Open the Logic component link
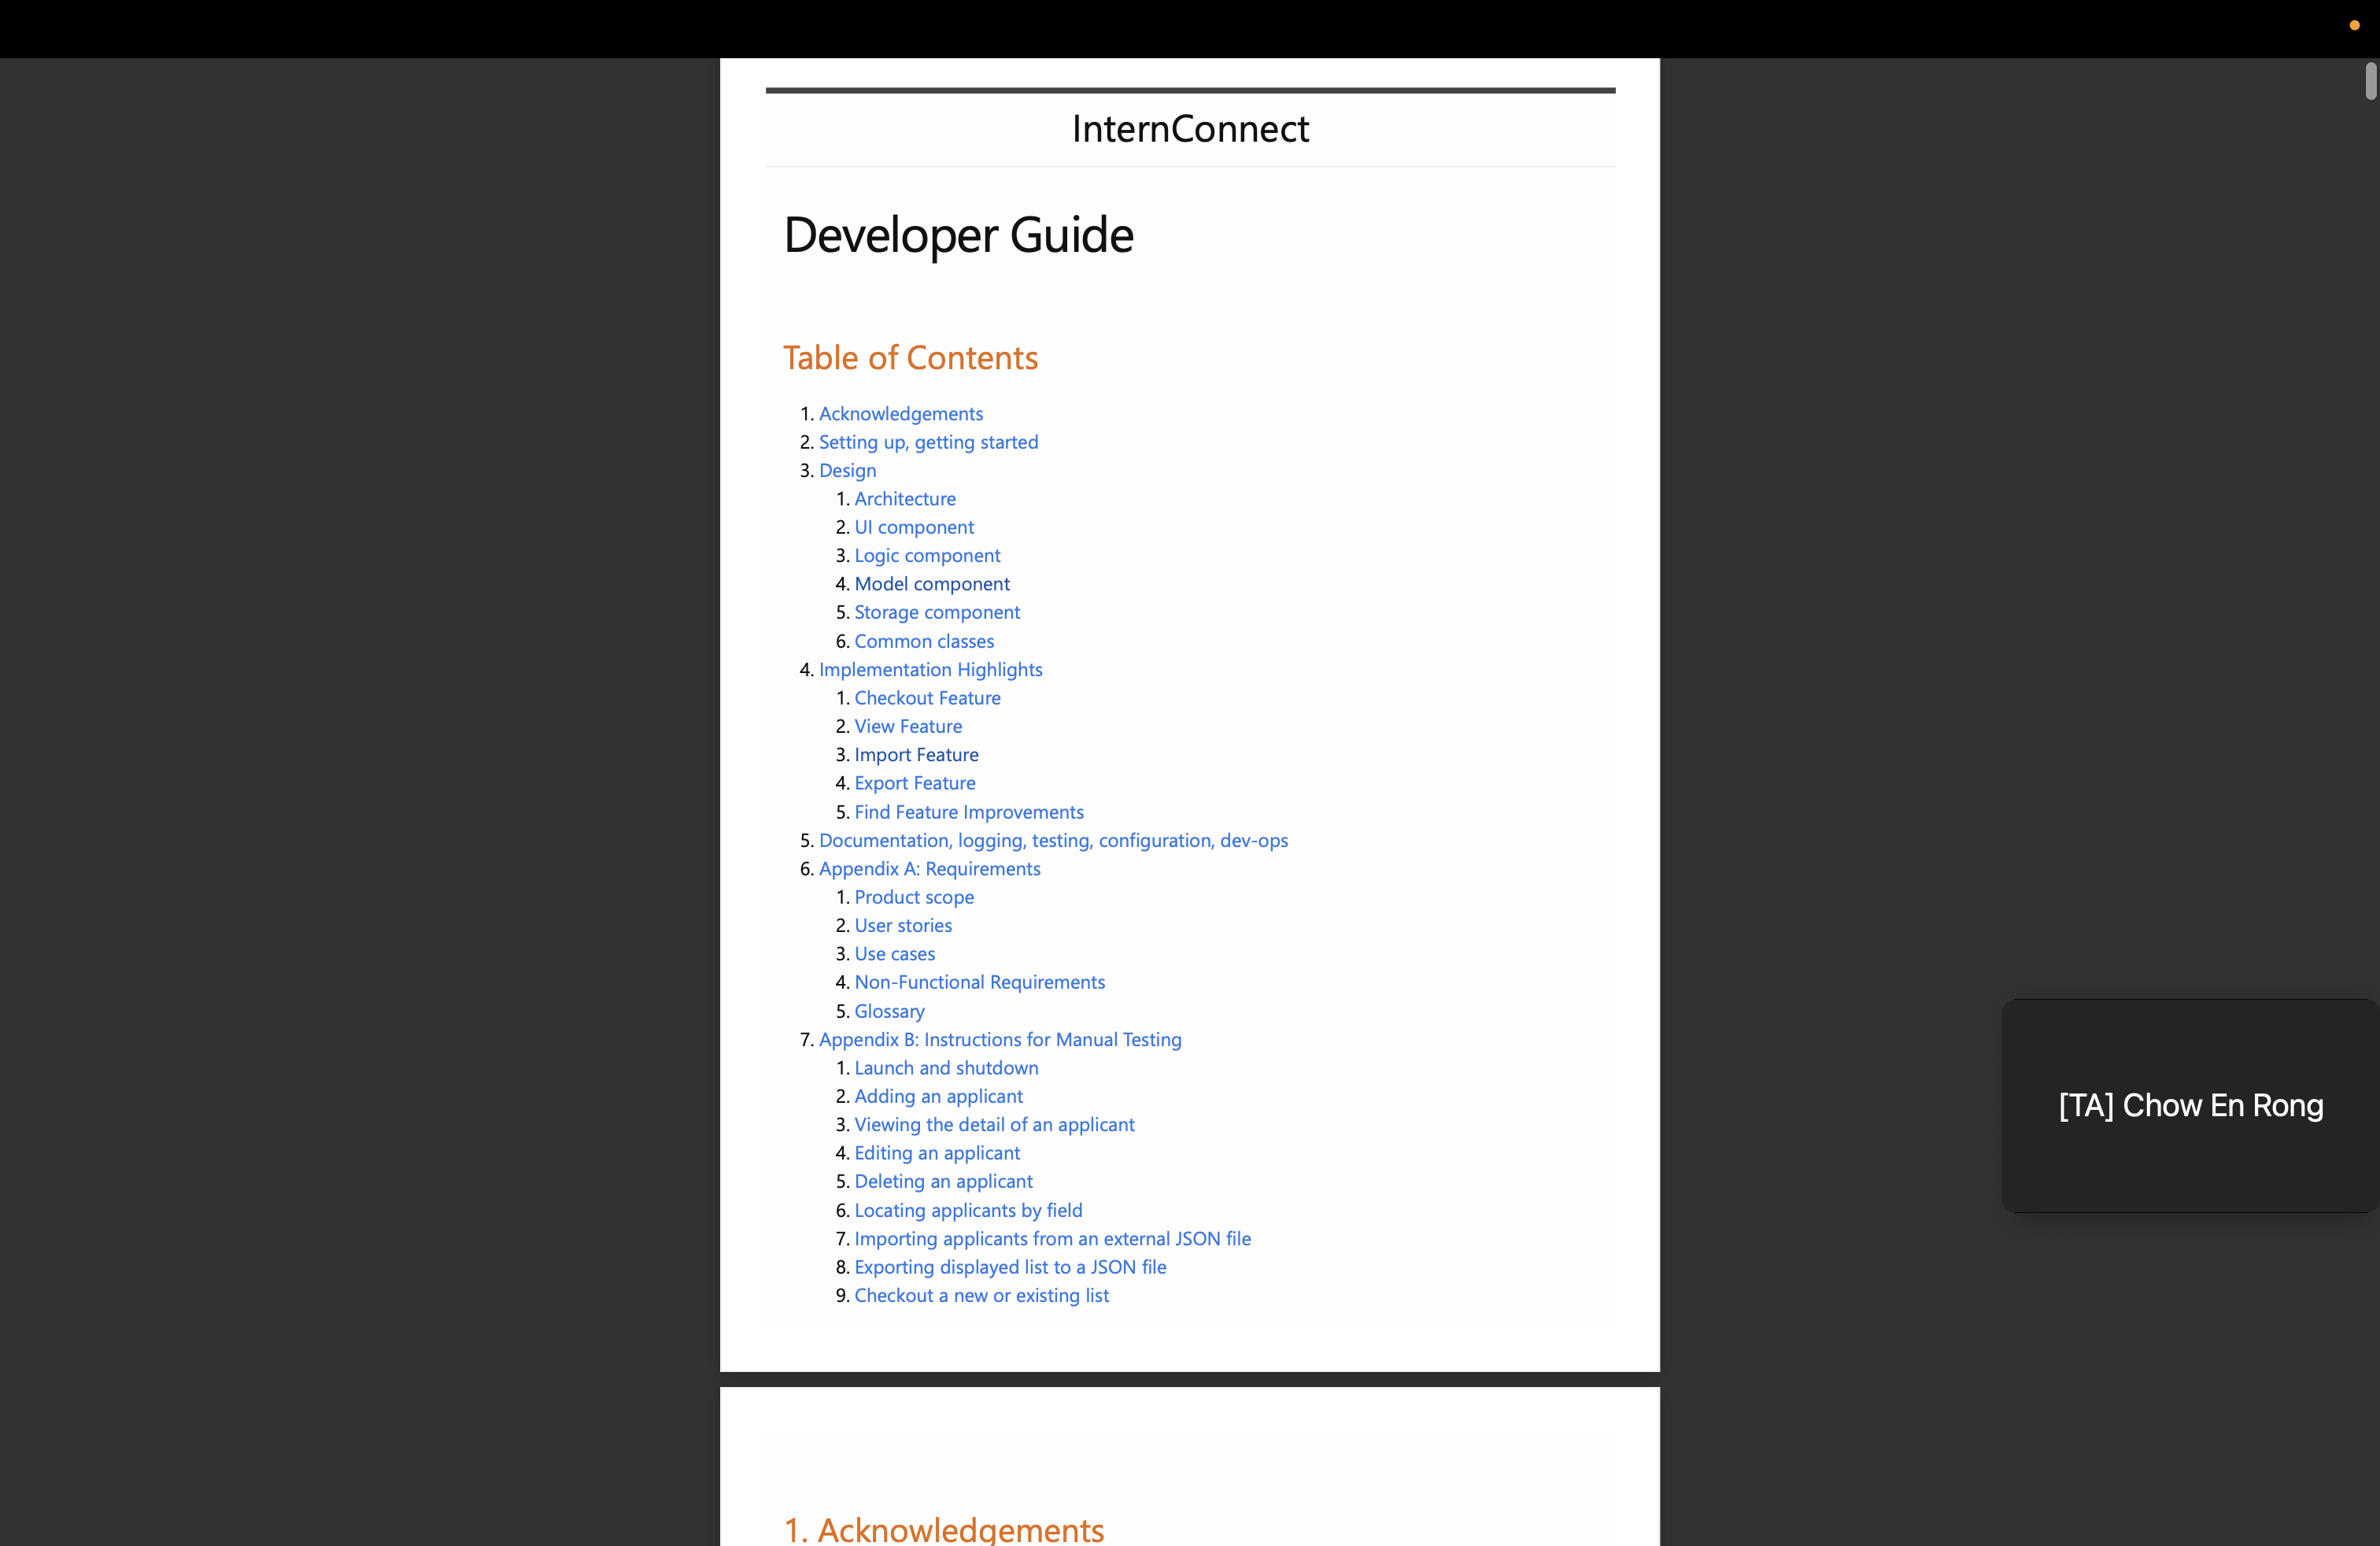The width and height of the screenshot is (2380, 1546). click(926, 555)
